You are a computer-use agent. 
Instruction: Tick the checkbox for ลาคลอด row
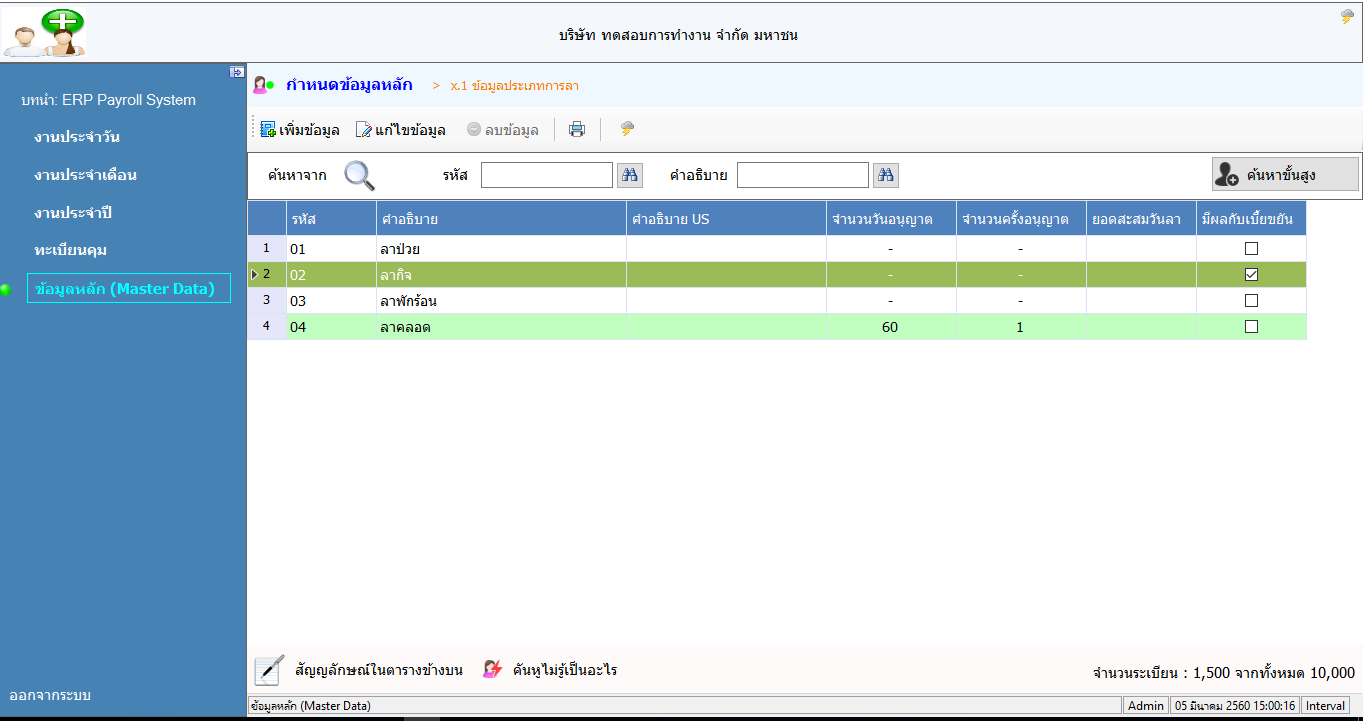pyautogui.click(x=1251, y=326)
